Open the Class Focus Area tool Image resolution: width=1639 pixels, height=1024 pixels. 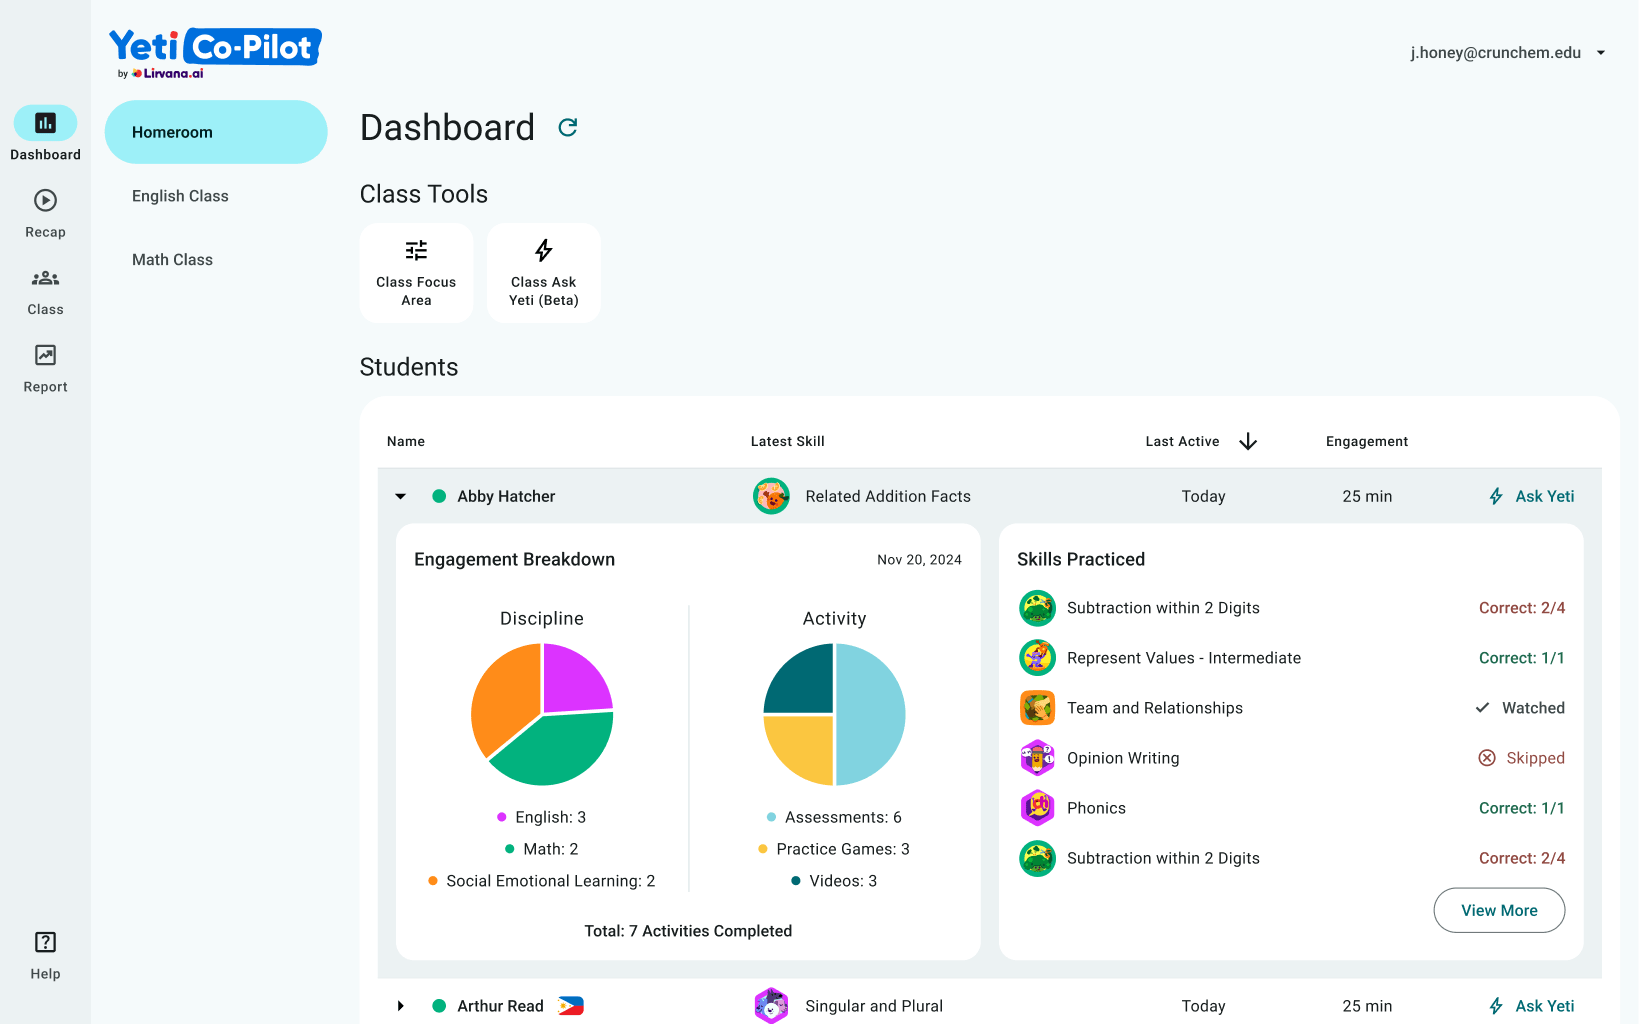(416, 273)
